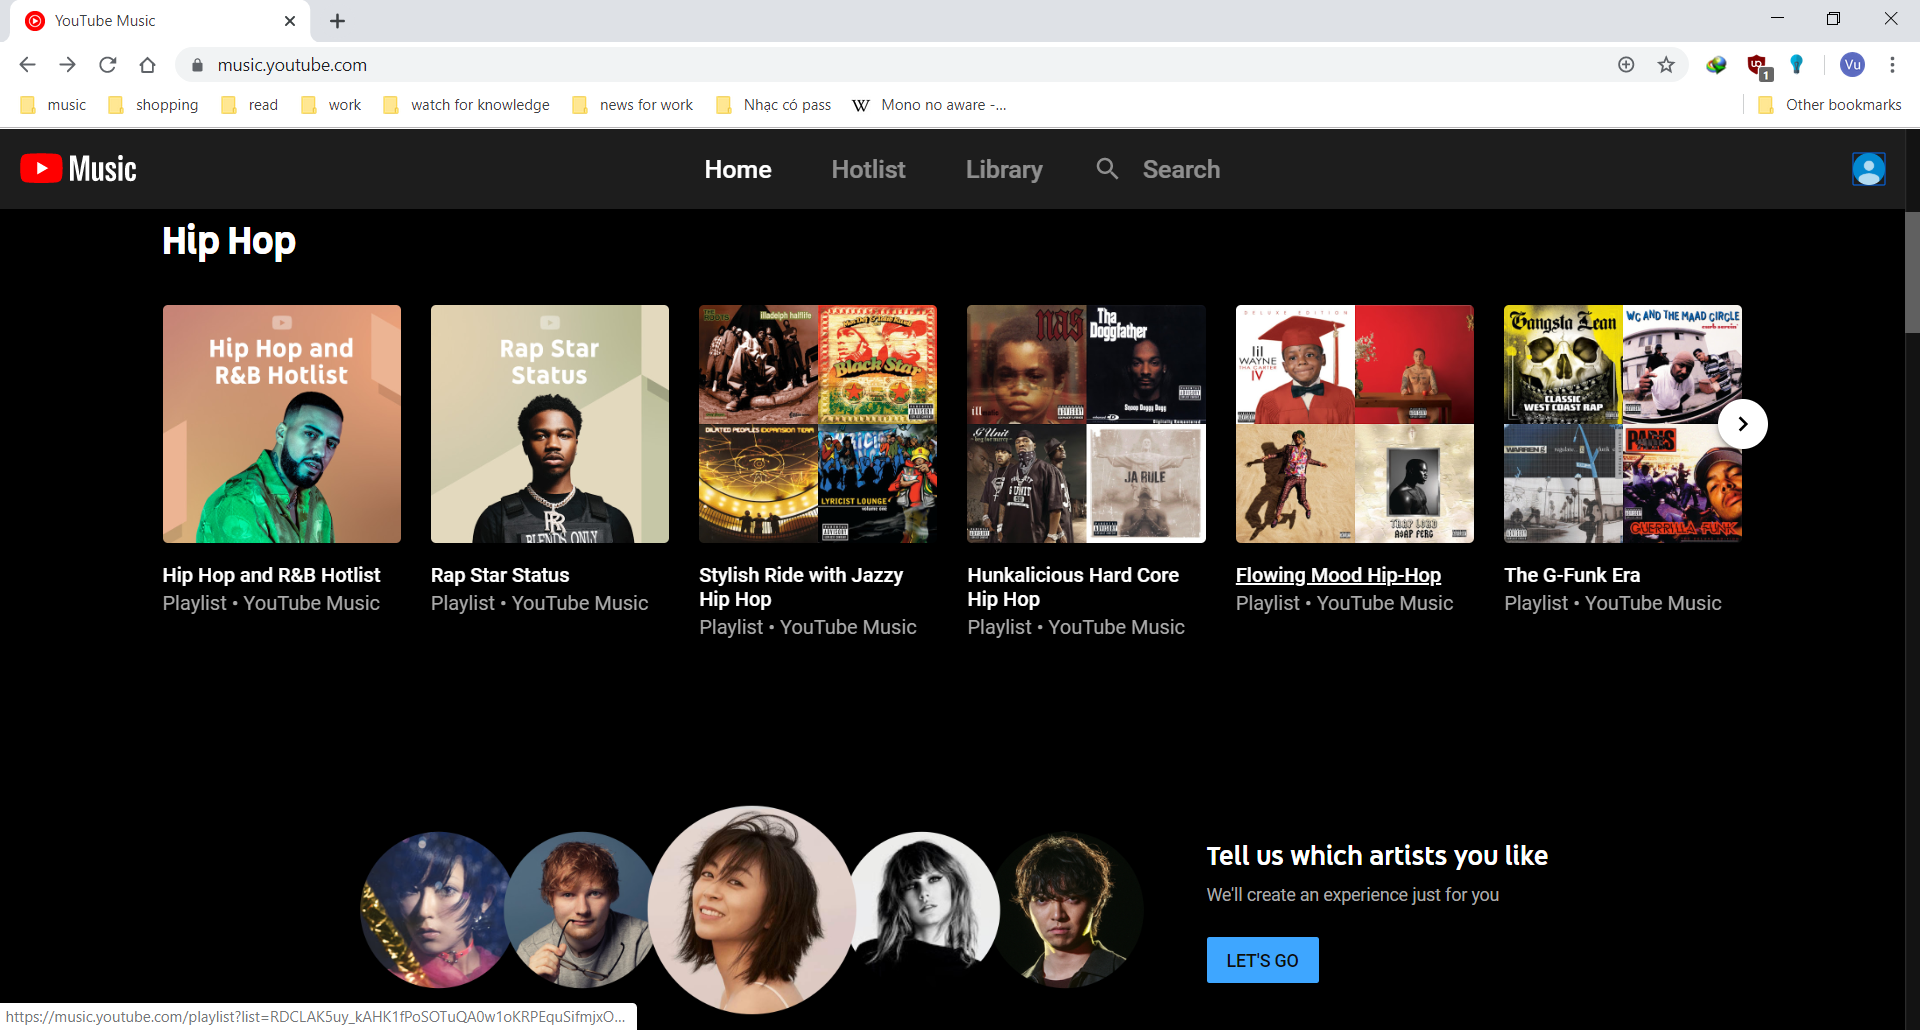Reload the page
The image size is (1920, 1030).
[107, 65]
